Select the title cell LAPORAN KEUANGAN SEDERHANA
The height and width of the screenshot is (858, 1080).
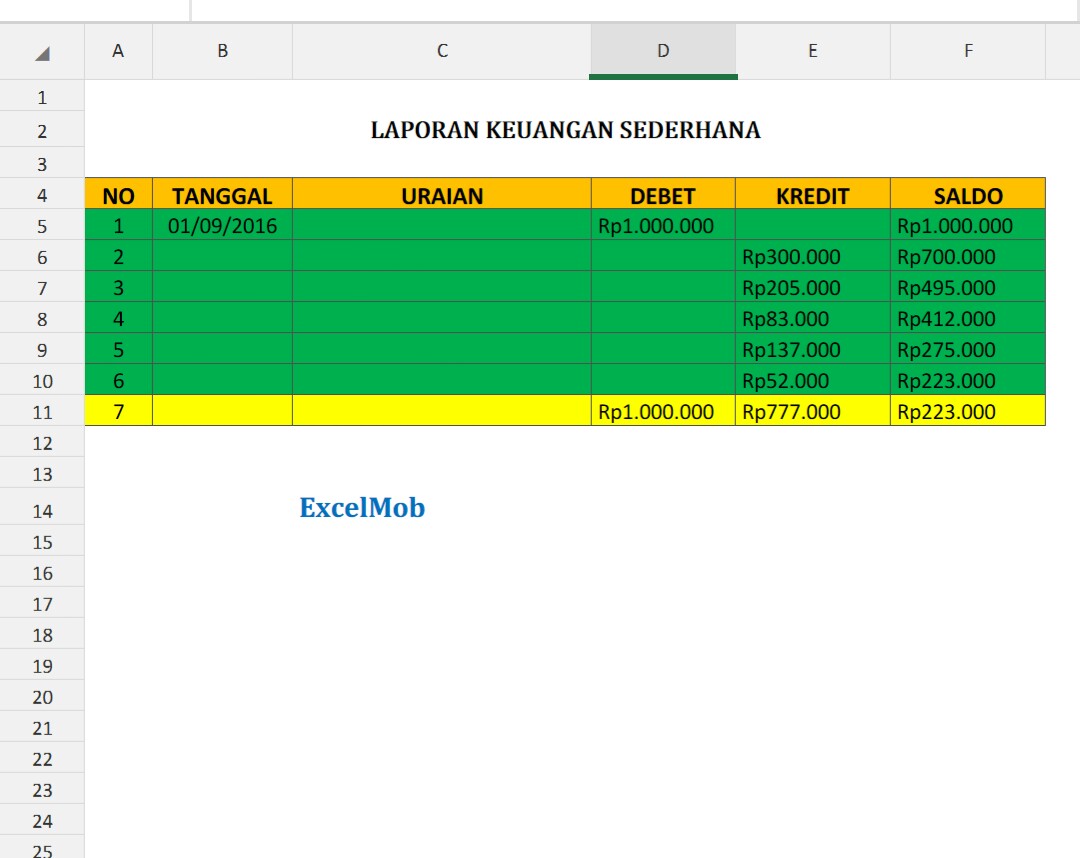(563, 130)
